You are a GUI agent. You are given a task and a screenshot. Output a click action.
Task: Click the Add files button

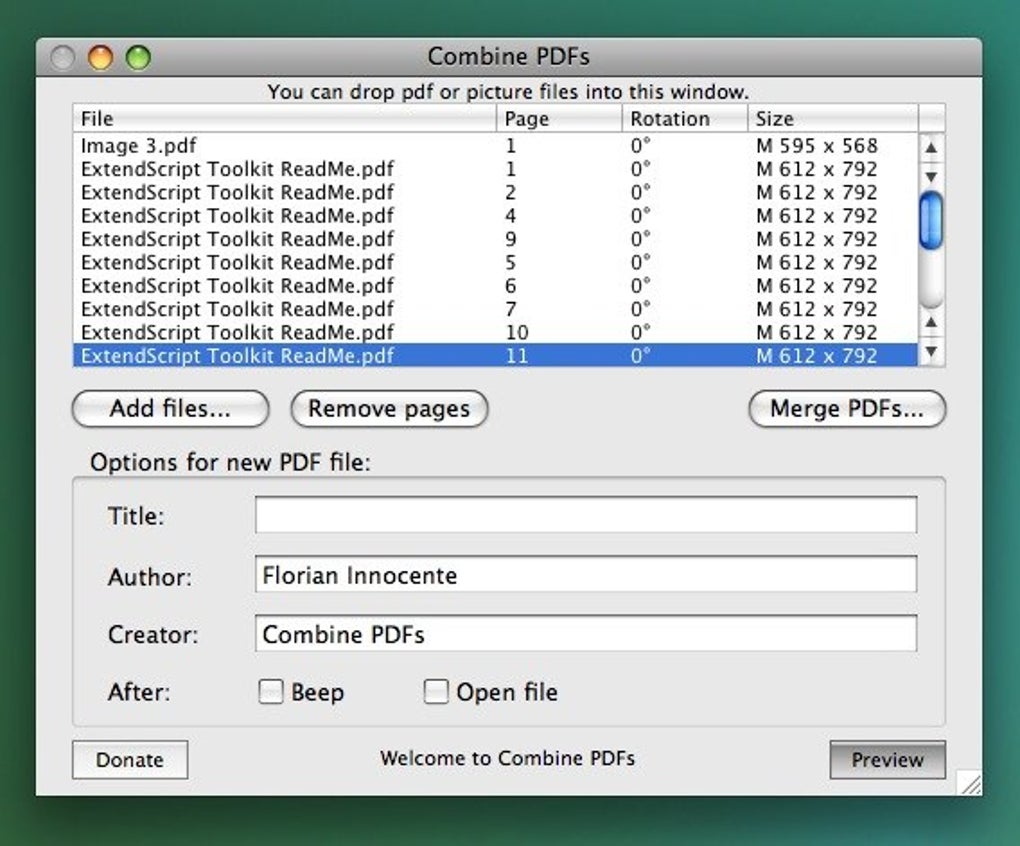point(169,408)
